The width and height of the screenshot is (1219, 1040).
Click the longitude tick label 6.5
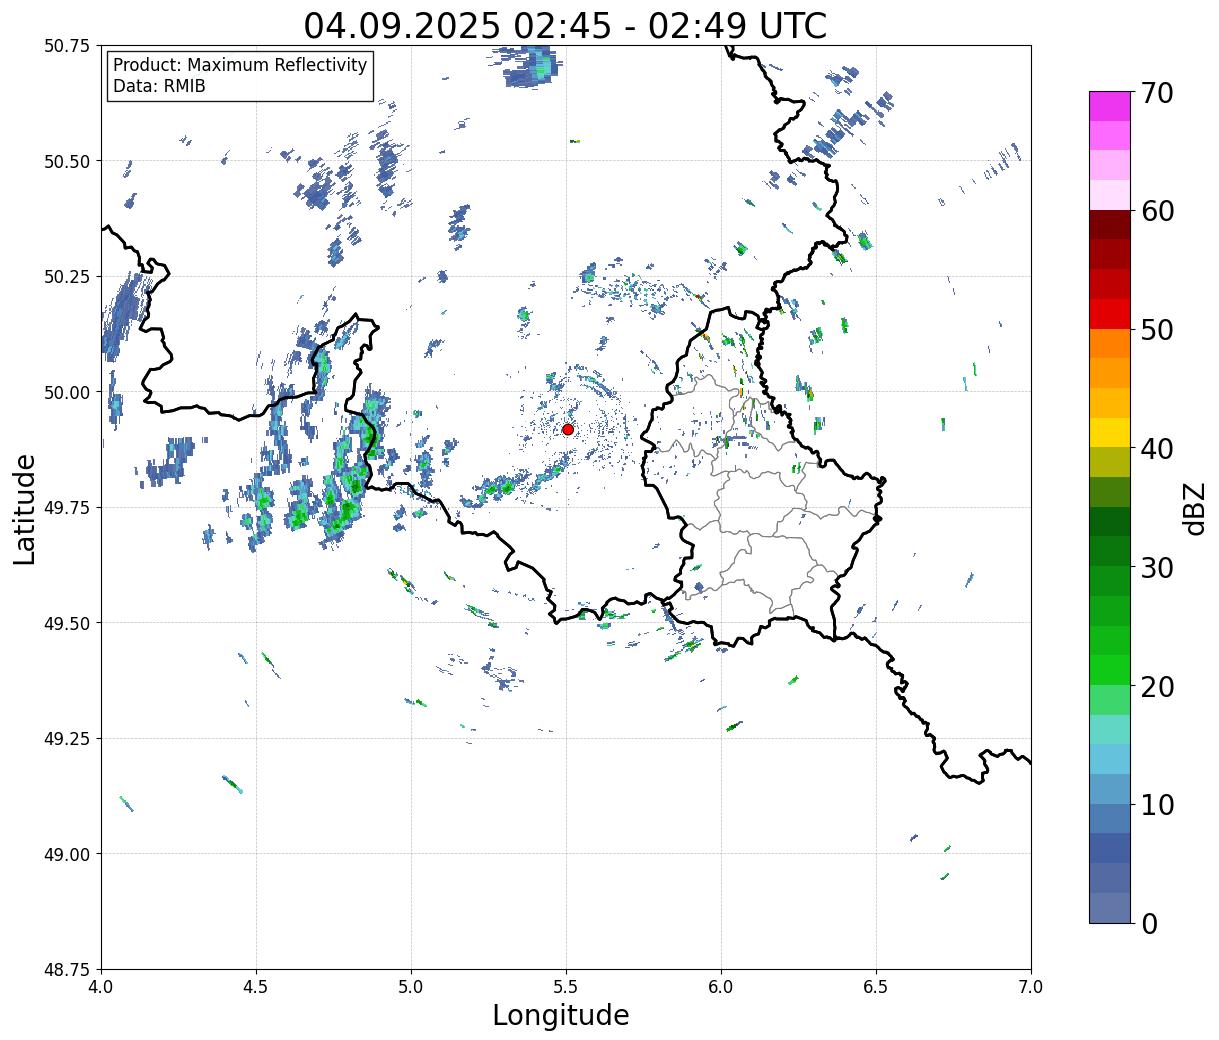[x=876, y=986]
